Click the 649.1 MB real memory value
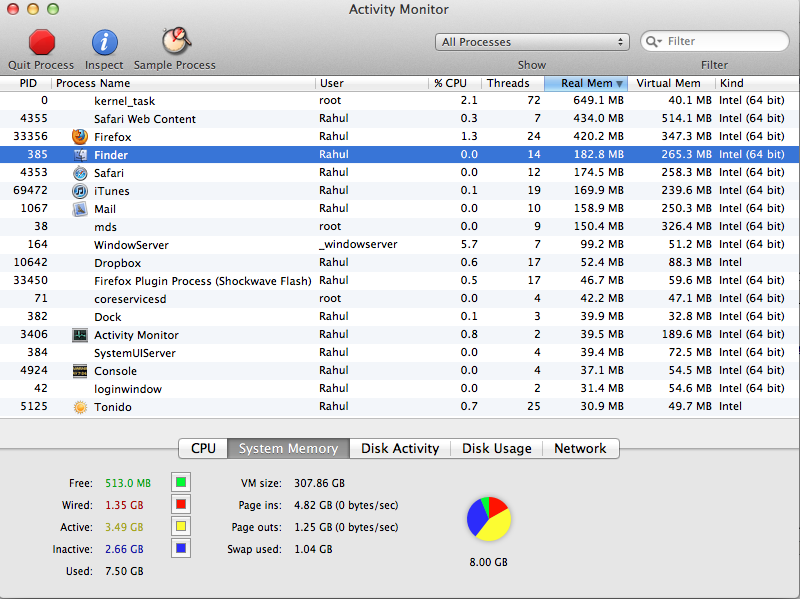The height and width of the screenshot is (599, 800). pos(598,100)
